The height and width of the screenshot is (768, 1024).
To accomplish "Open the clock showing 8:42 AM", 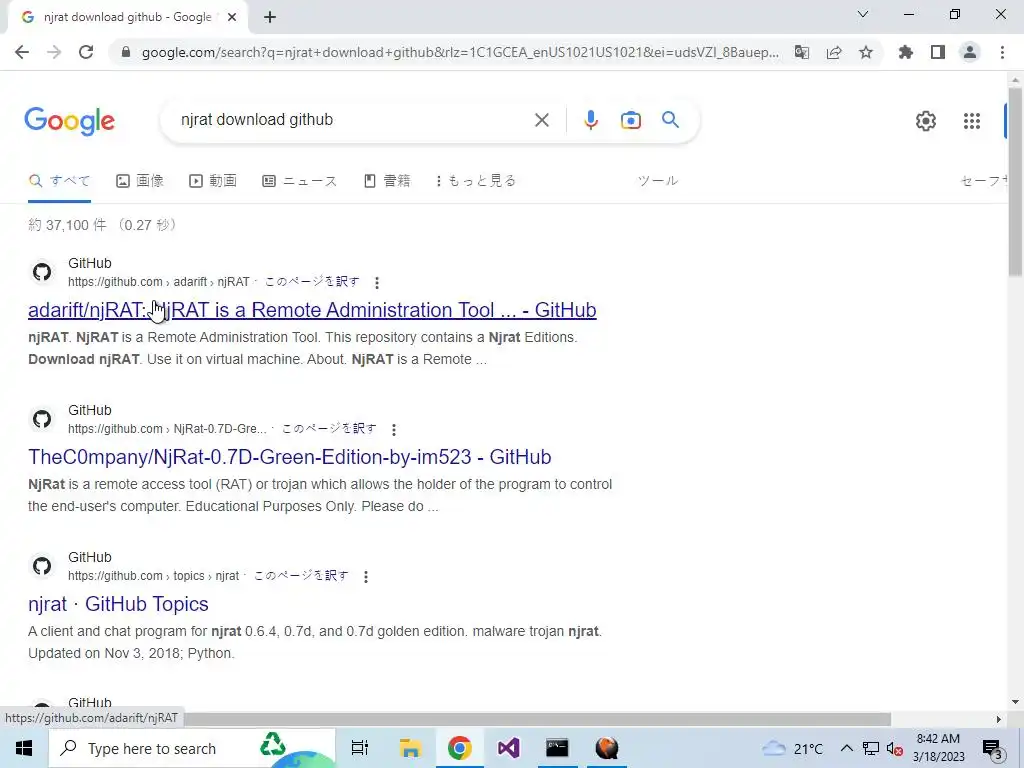I will click(938, 748).
